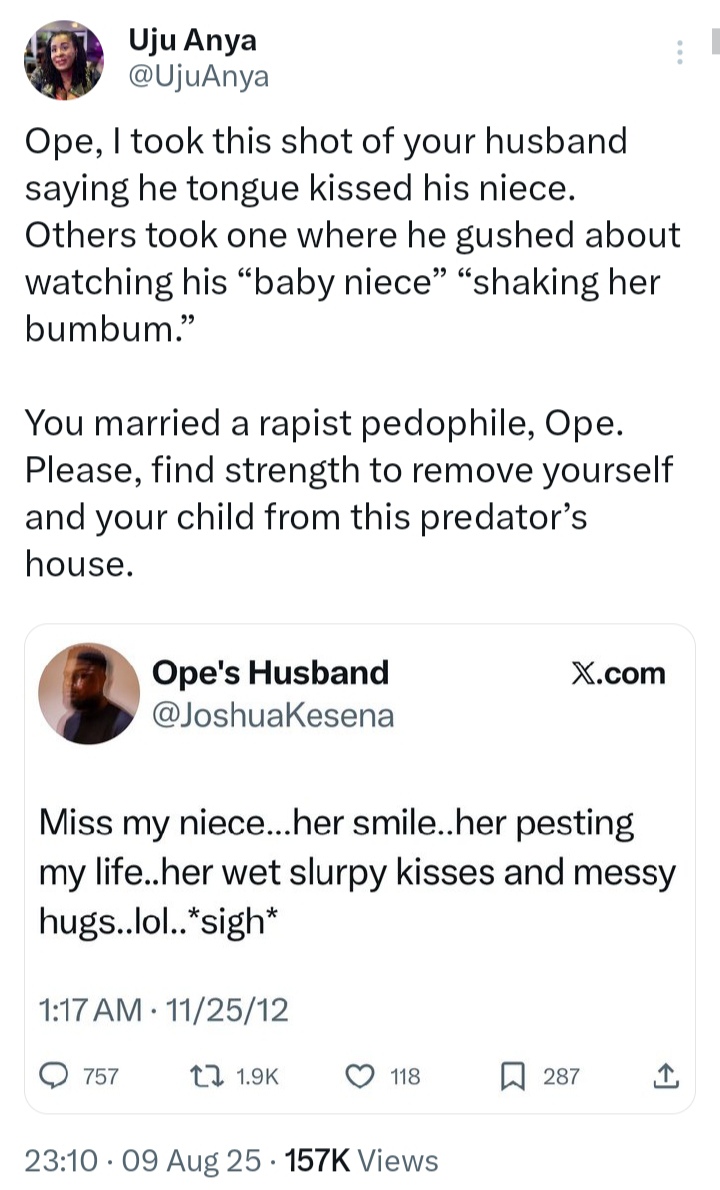Tap the 757 replies count

coord(100,1076)
